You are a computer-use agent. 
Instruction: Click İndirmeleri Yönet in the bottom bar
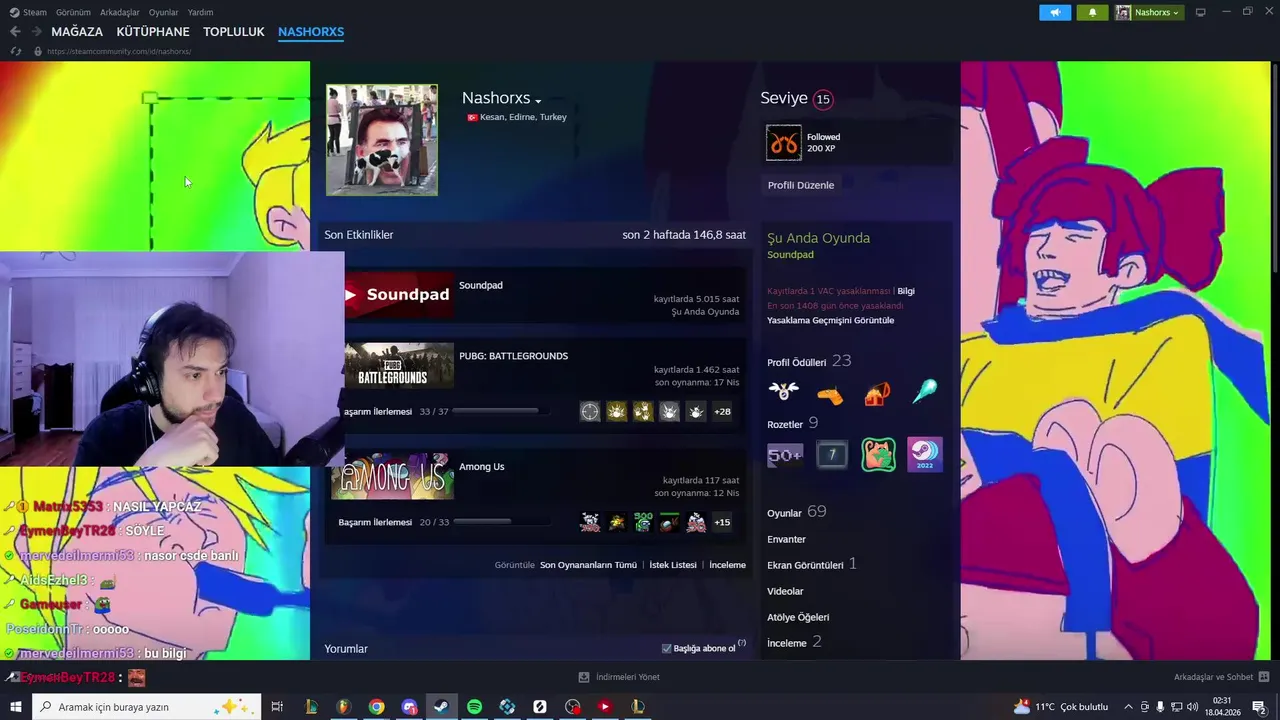[x=619, y=677]
